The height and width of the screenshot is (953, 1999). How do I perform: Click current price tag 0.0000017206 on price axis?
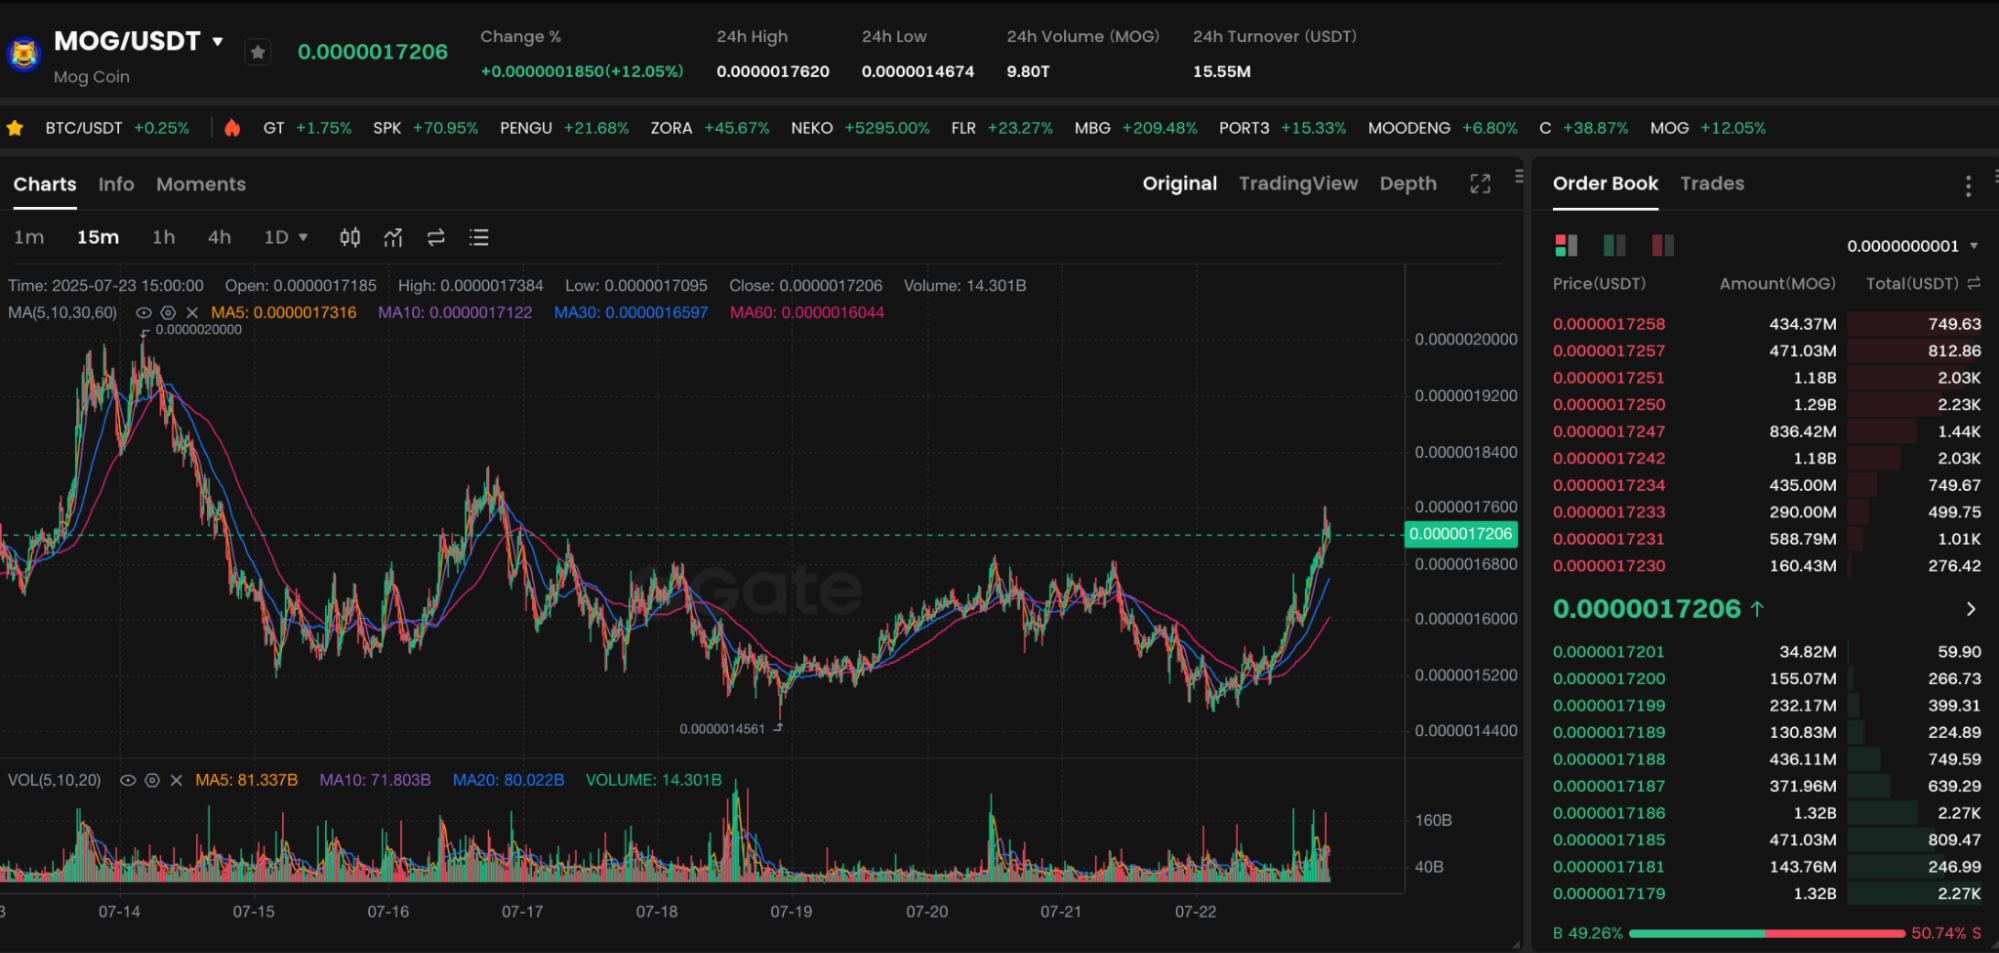[1461, 534]
